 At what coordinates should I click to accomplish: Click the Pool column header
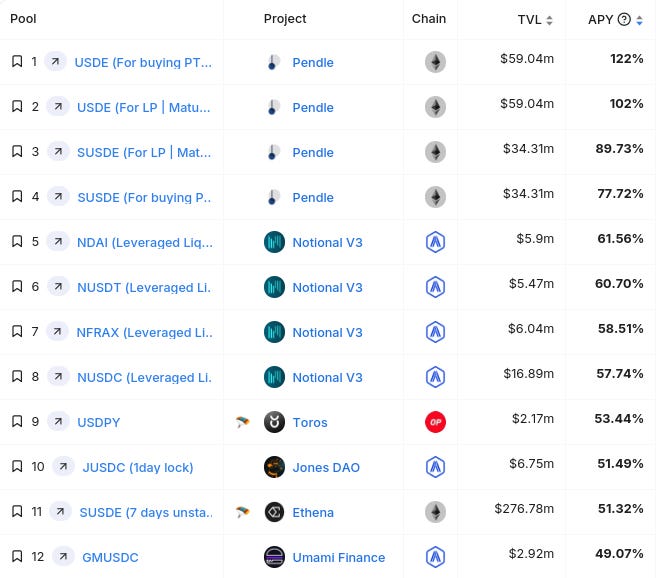click(23, 19)
